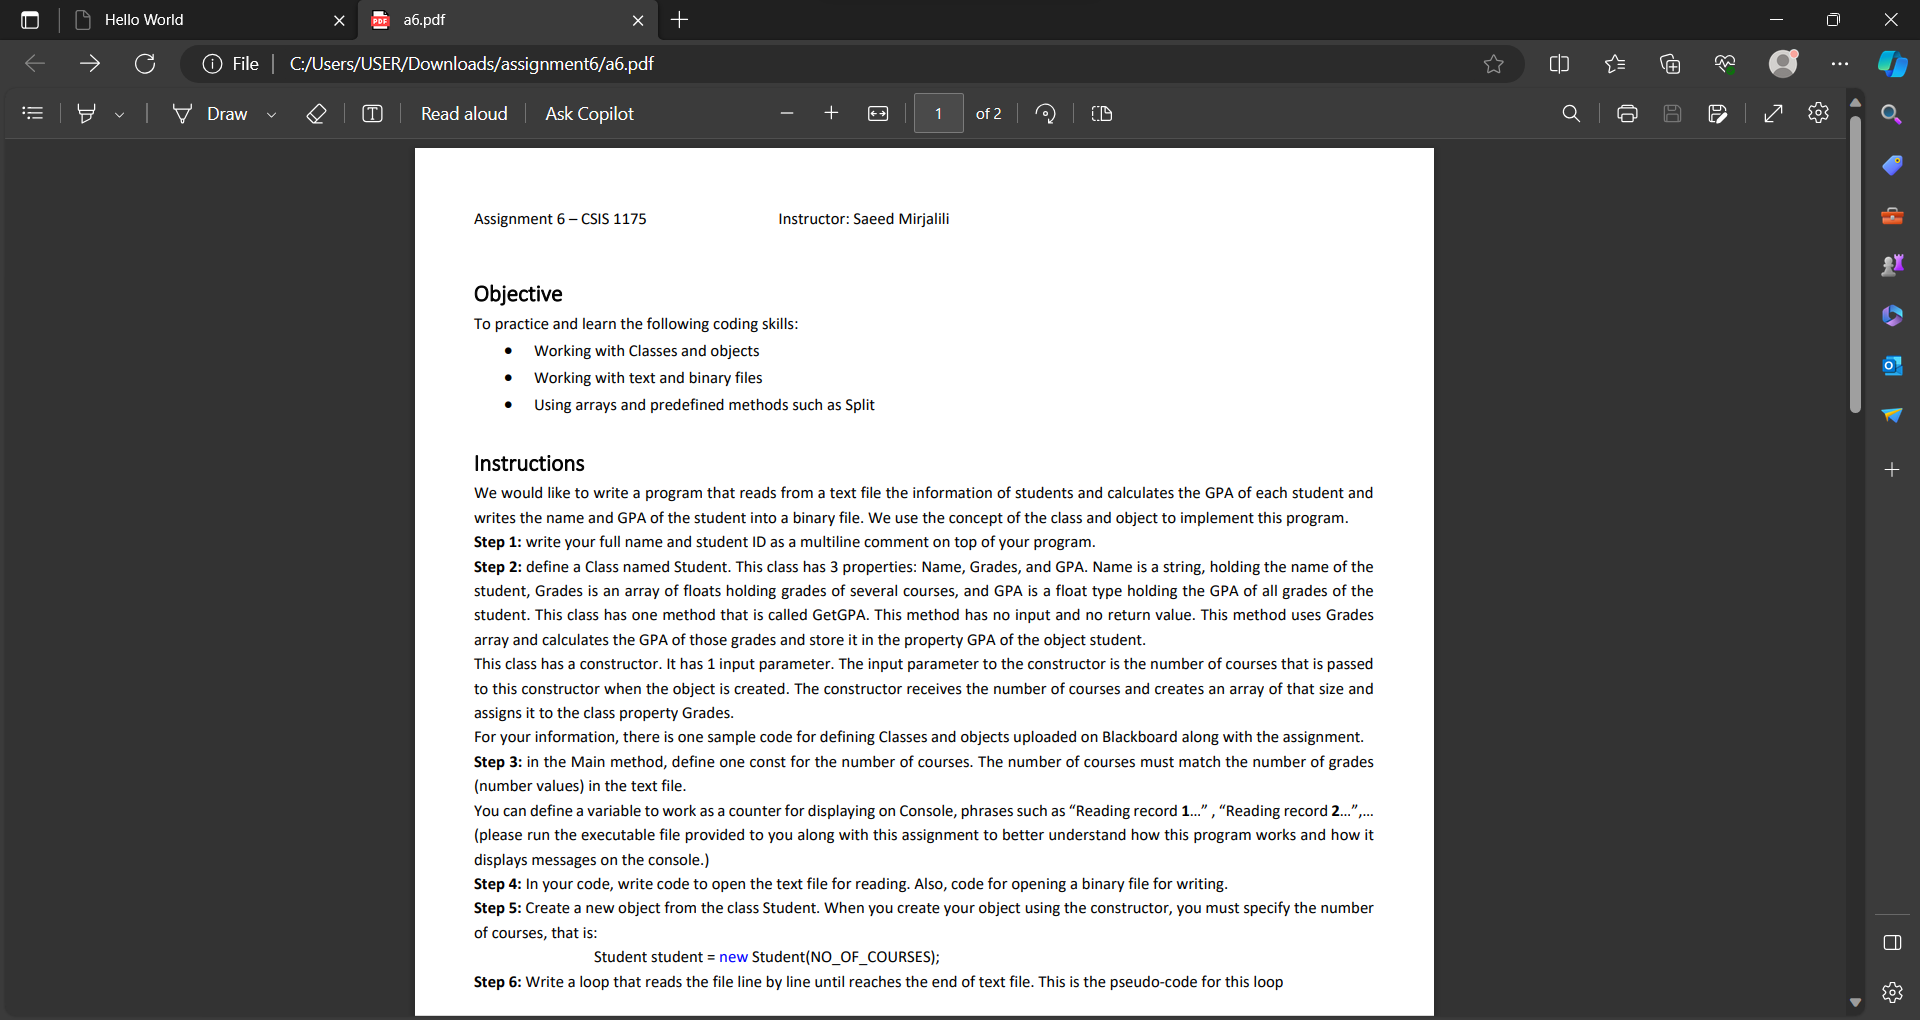Toggle fit to page zoom

(x=878, y=113)
